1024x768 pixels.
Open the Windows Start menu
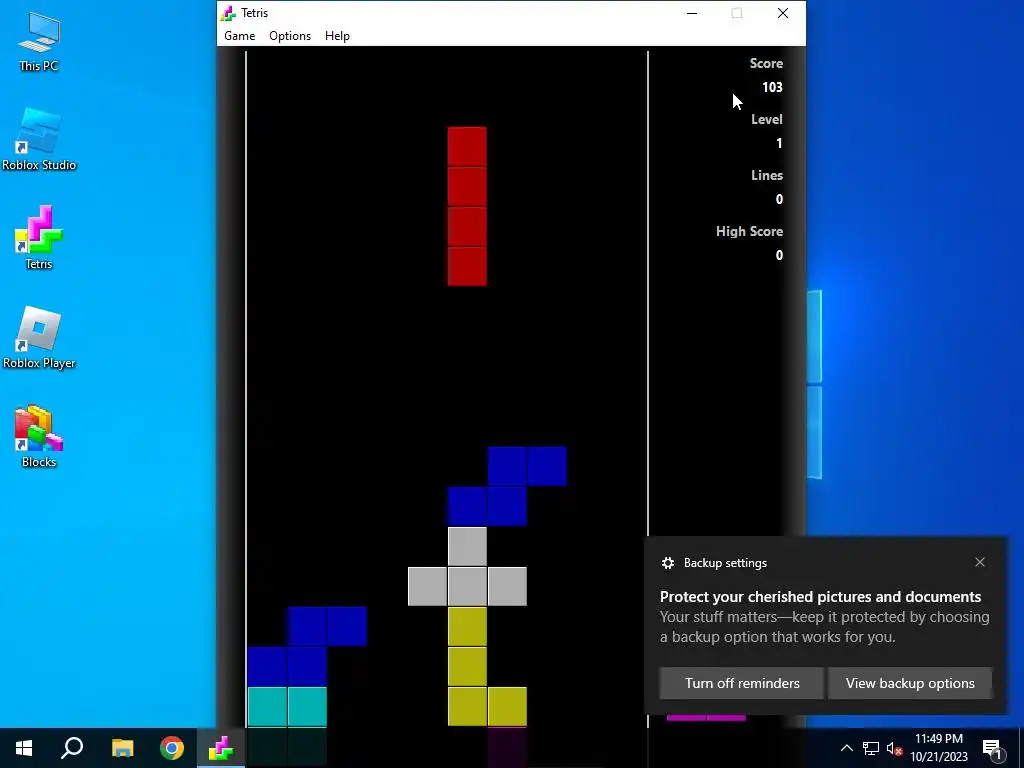[x=24, y=748]
